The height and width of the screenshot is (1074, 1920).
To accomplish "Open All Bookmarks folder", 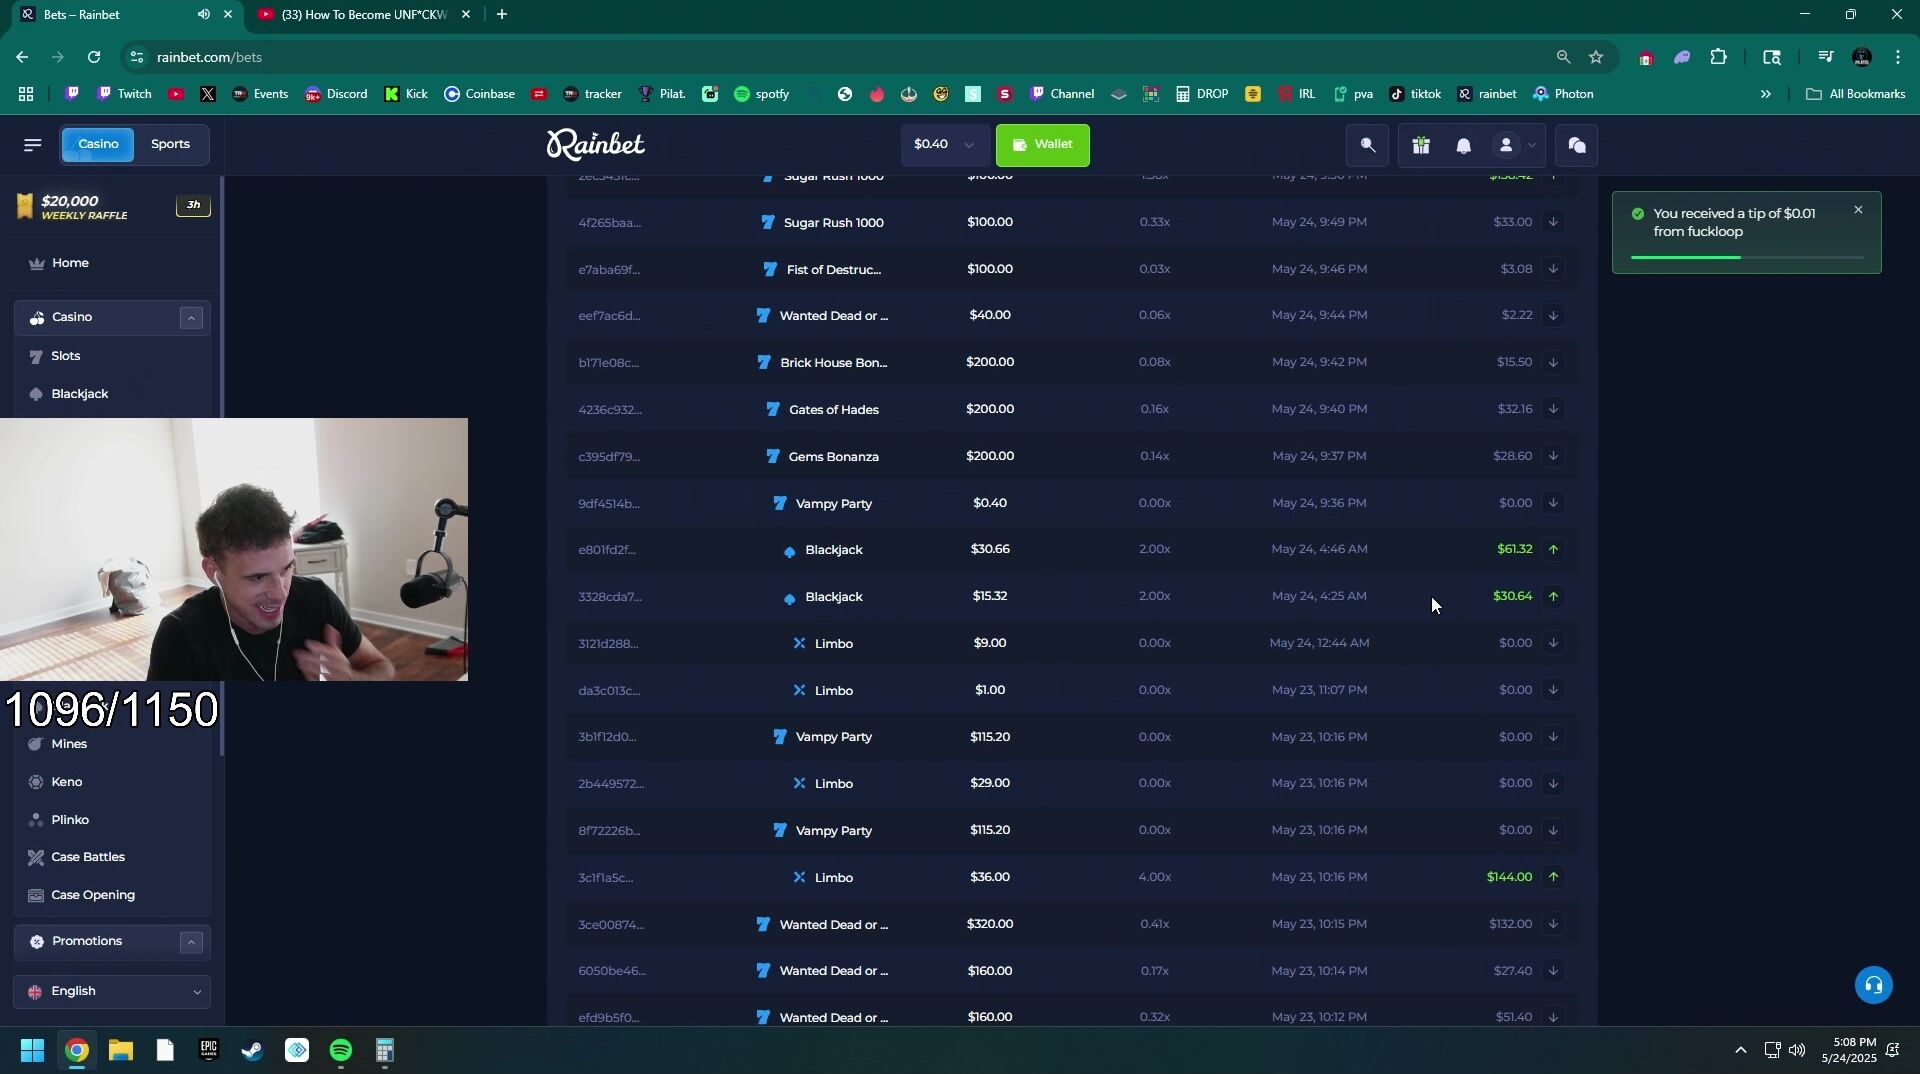I will coord(1856,94).
